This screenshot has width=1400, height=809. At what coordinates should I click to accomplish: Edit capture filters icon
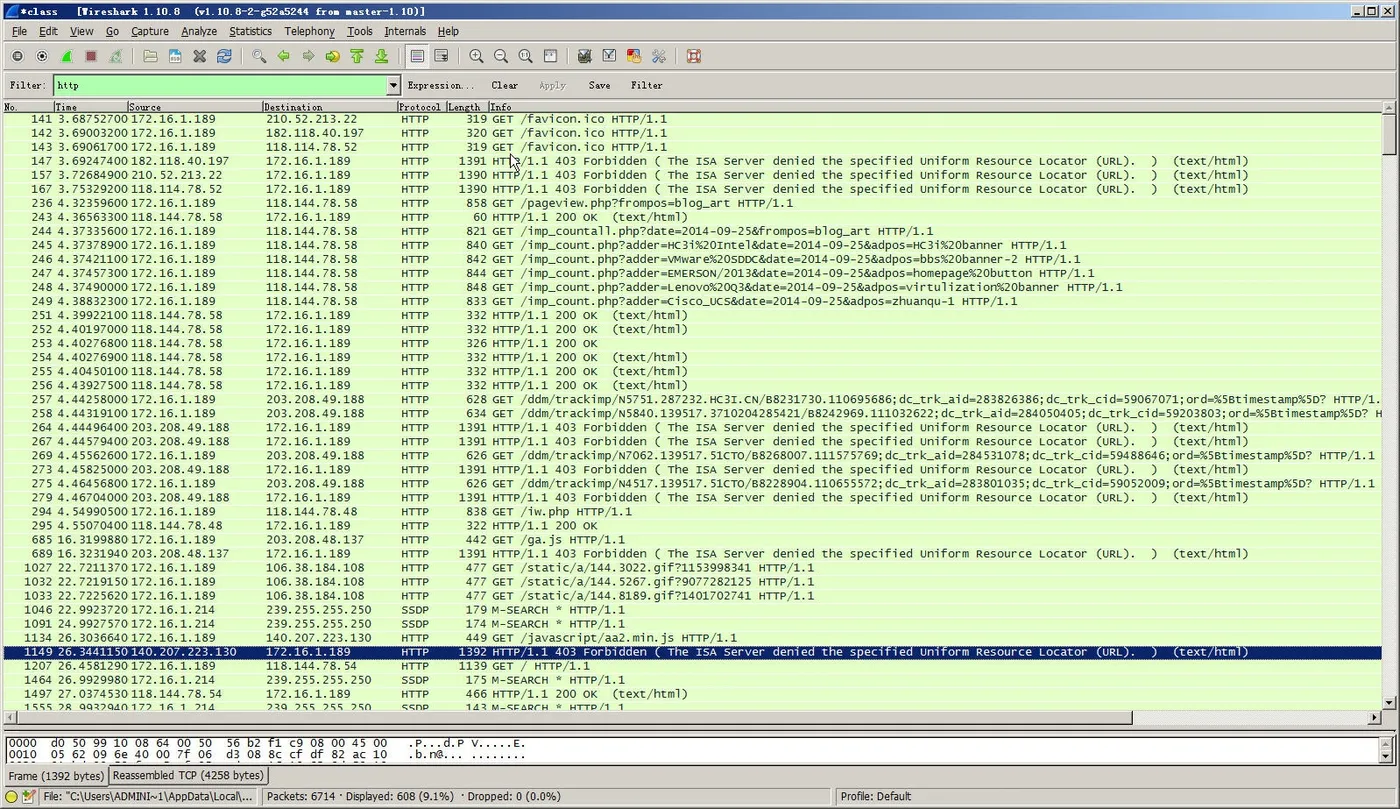tap(584, 57)
